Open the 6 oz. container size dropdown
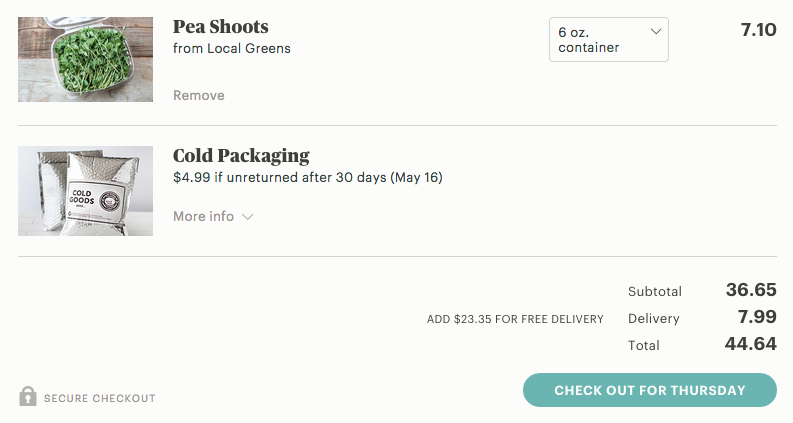The image size is (793, 423). point(609,39)
